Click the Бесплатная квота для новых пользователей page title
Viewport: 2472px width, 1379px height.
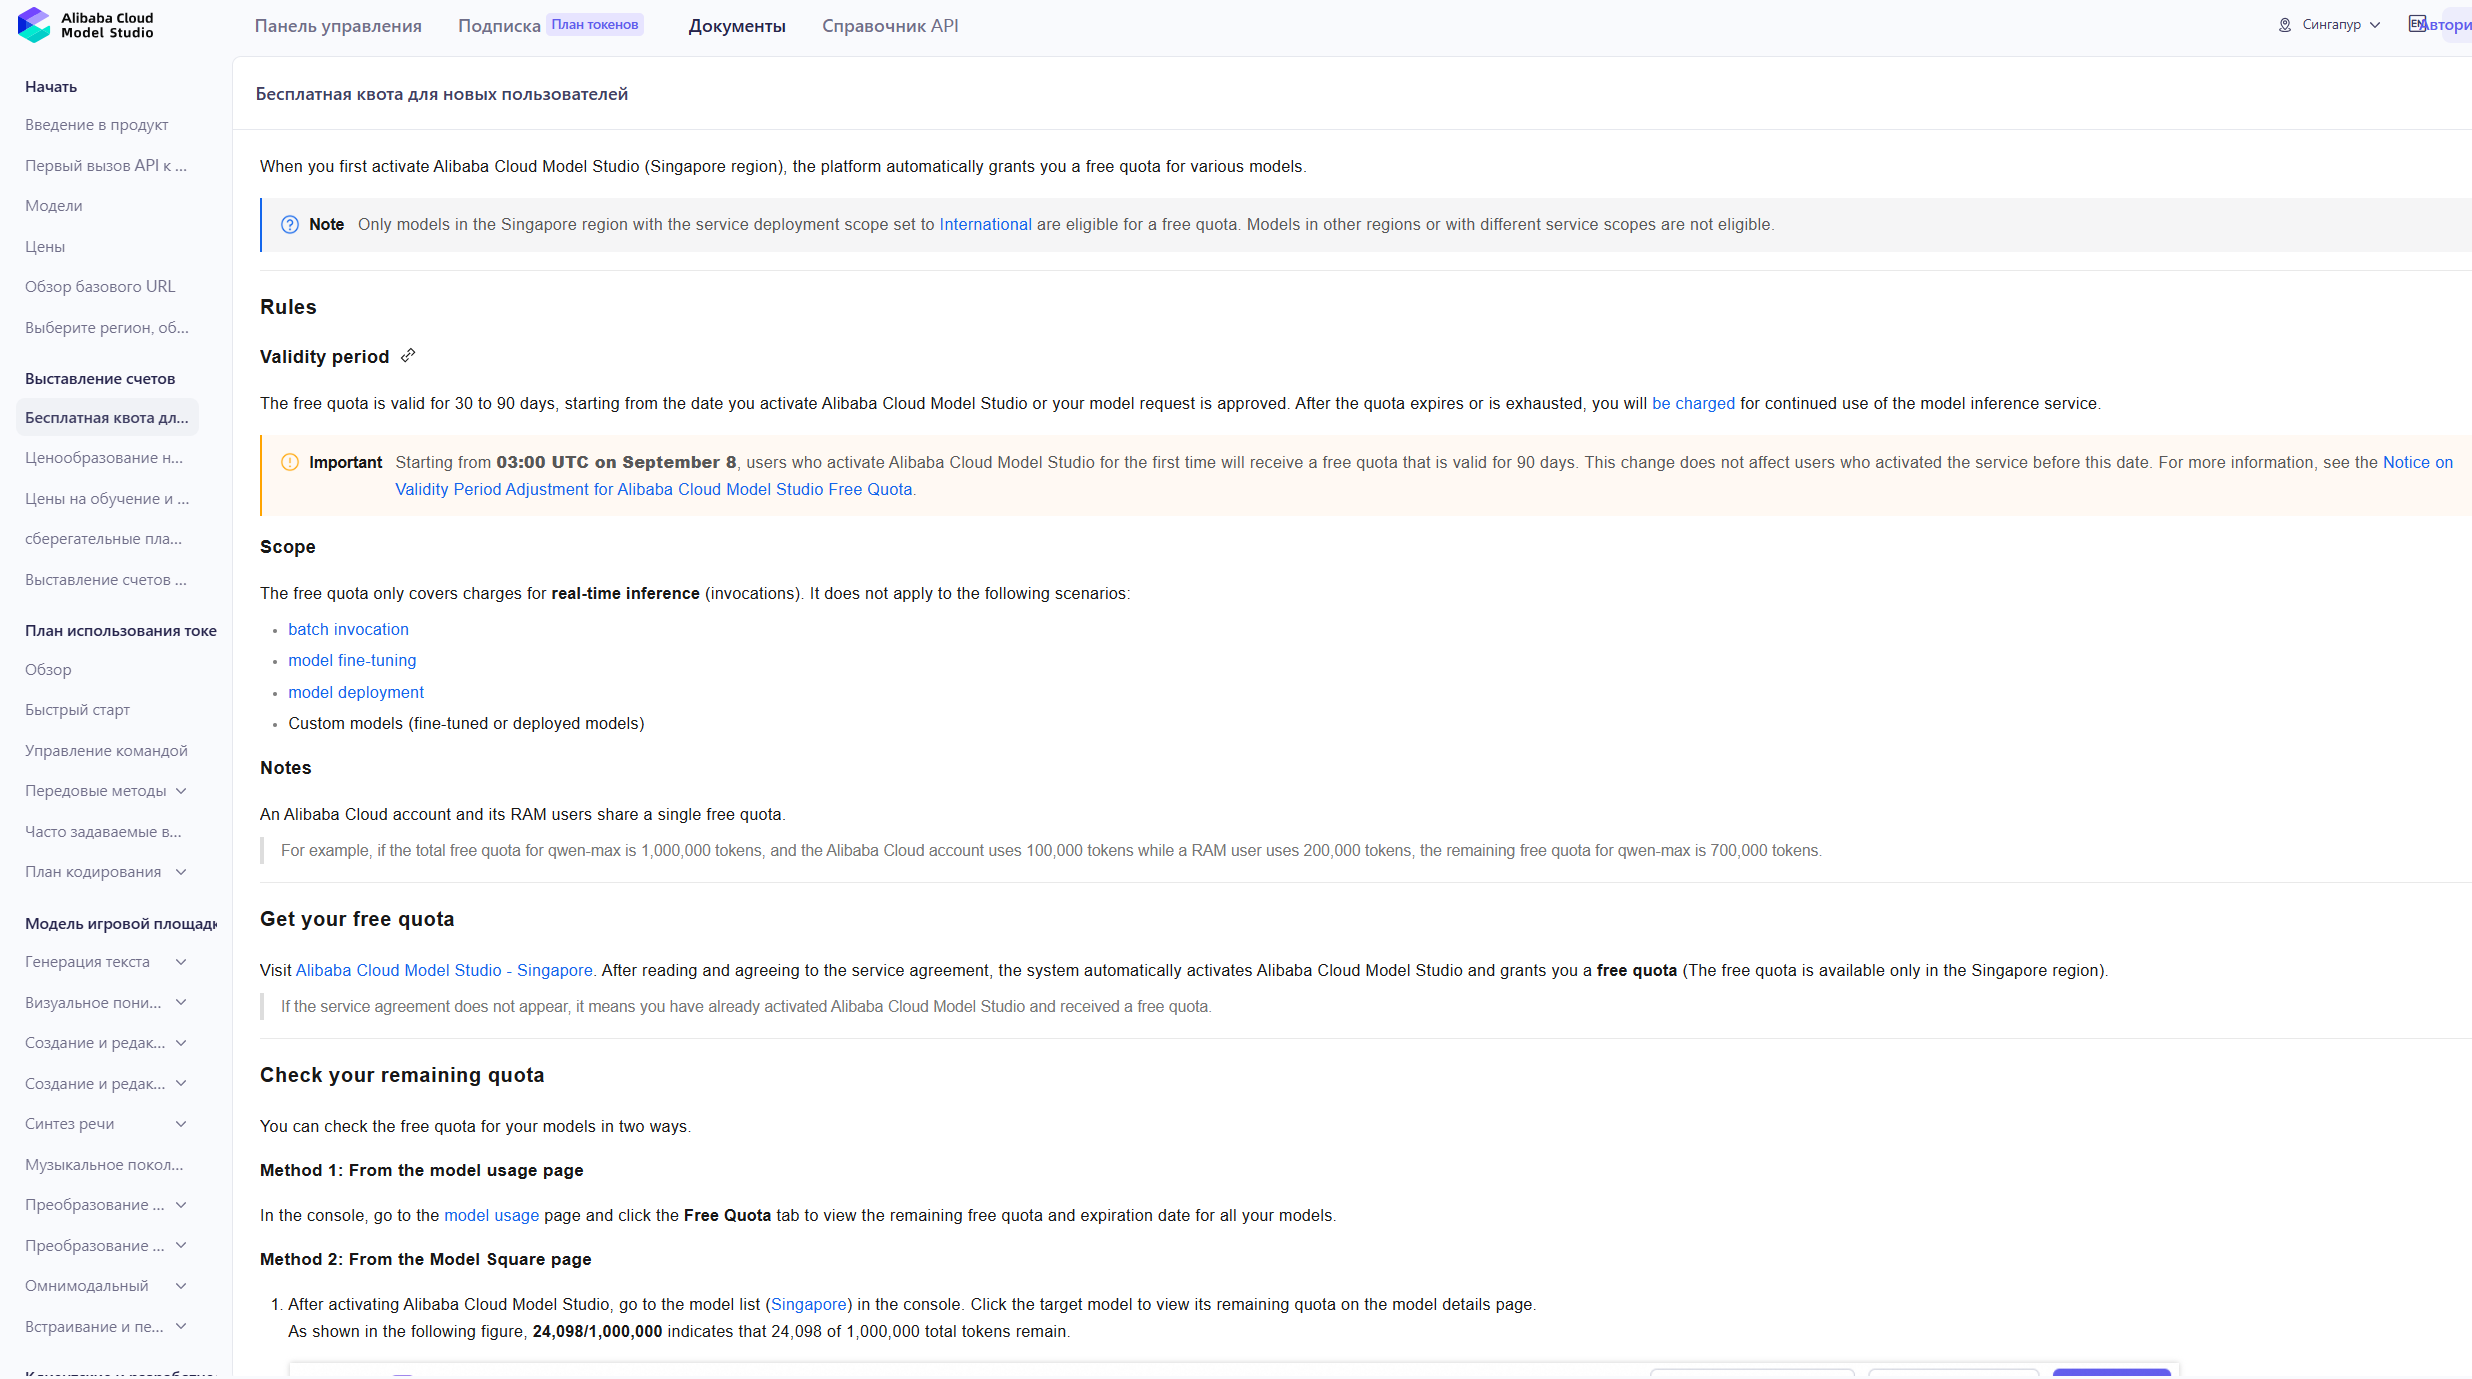(442, 94)
